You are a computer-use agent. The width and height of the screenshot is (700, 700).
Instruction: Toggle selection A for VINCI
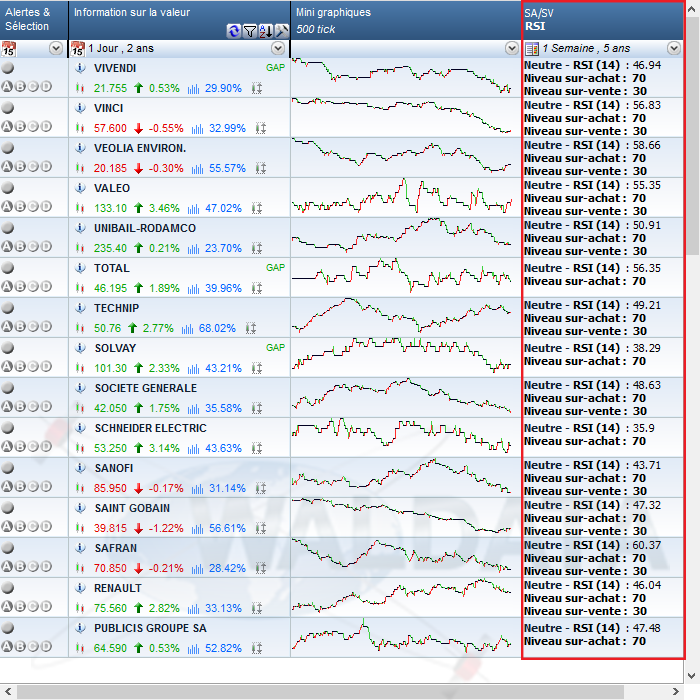click(7, 126)
